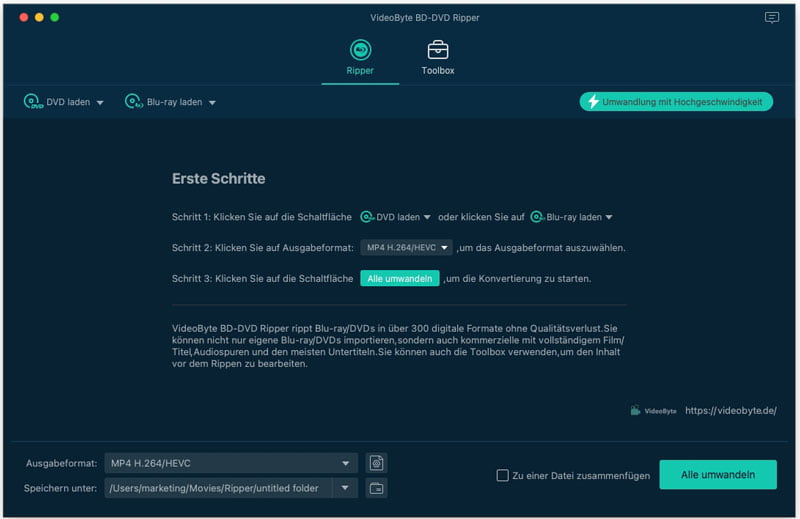Maximize the window with the green button
This screenshot has height=519, width=800.
(x=55, y=17)
